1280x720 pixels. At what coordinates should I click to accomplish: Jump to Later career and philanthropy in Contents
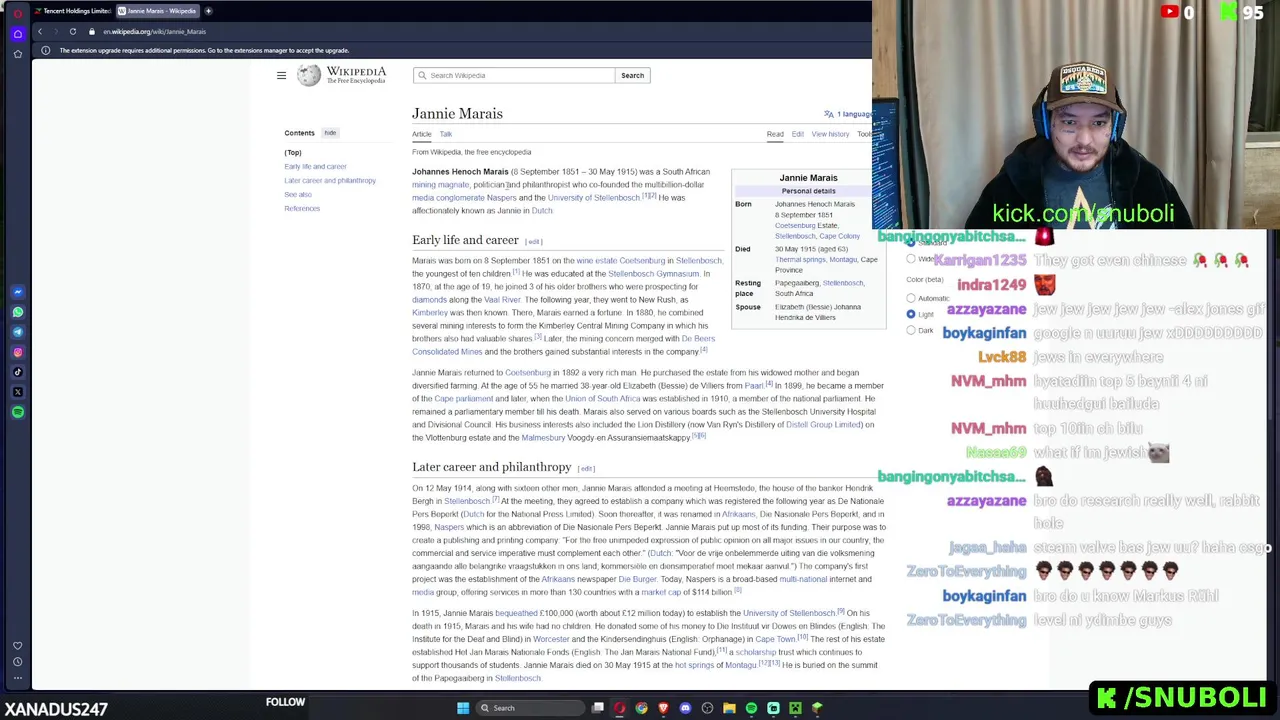[x=330, y=181]
